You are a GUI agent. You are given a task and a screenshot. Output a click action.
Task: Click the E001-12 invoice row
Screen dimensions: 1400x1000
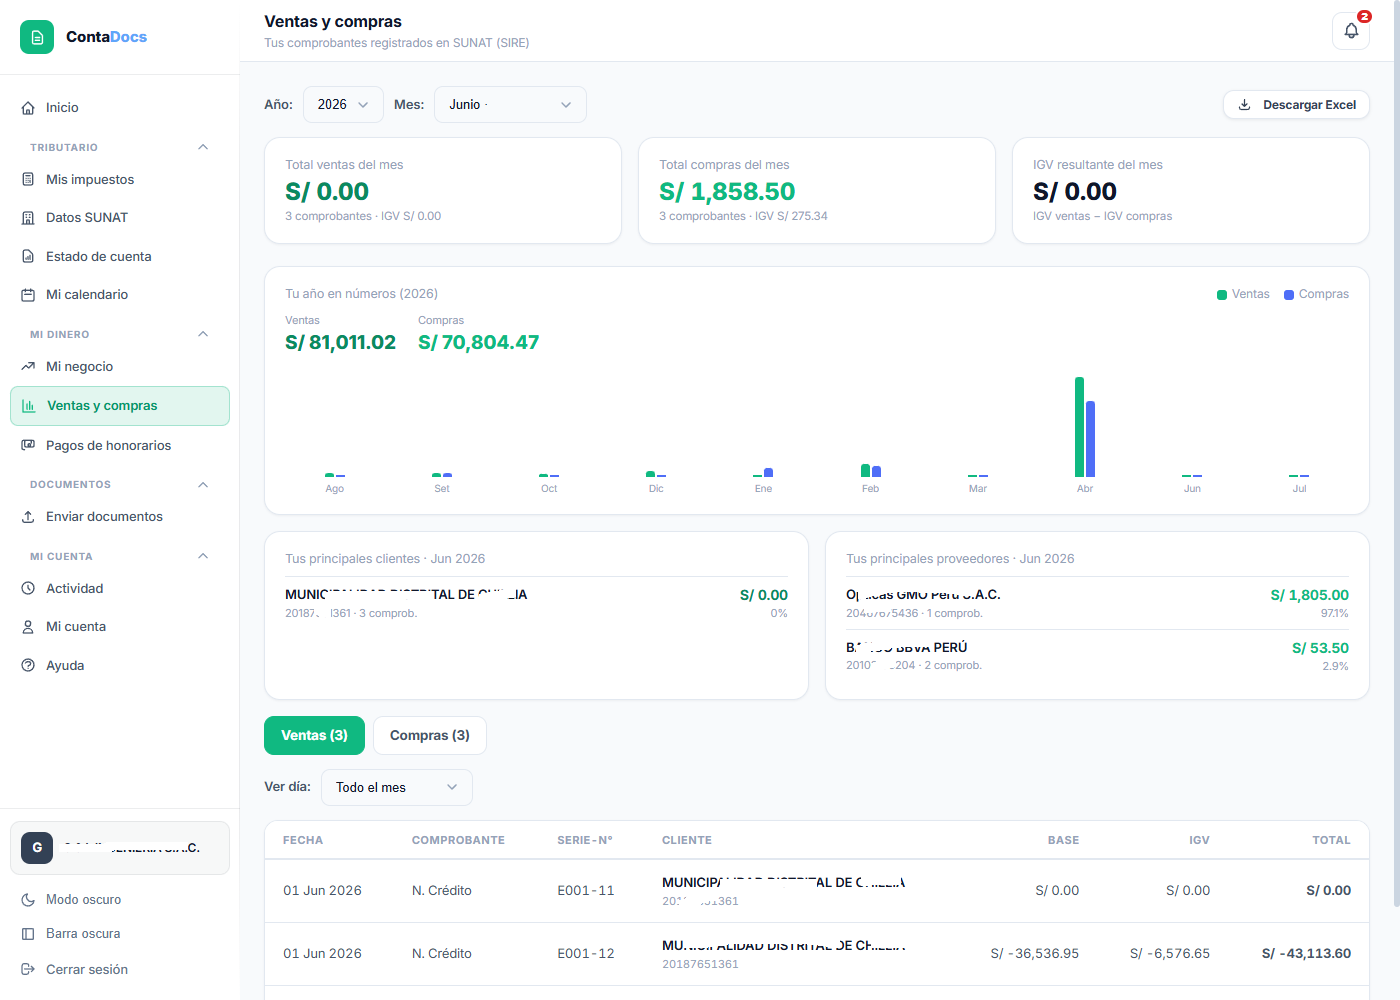(x=817, y=954)
